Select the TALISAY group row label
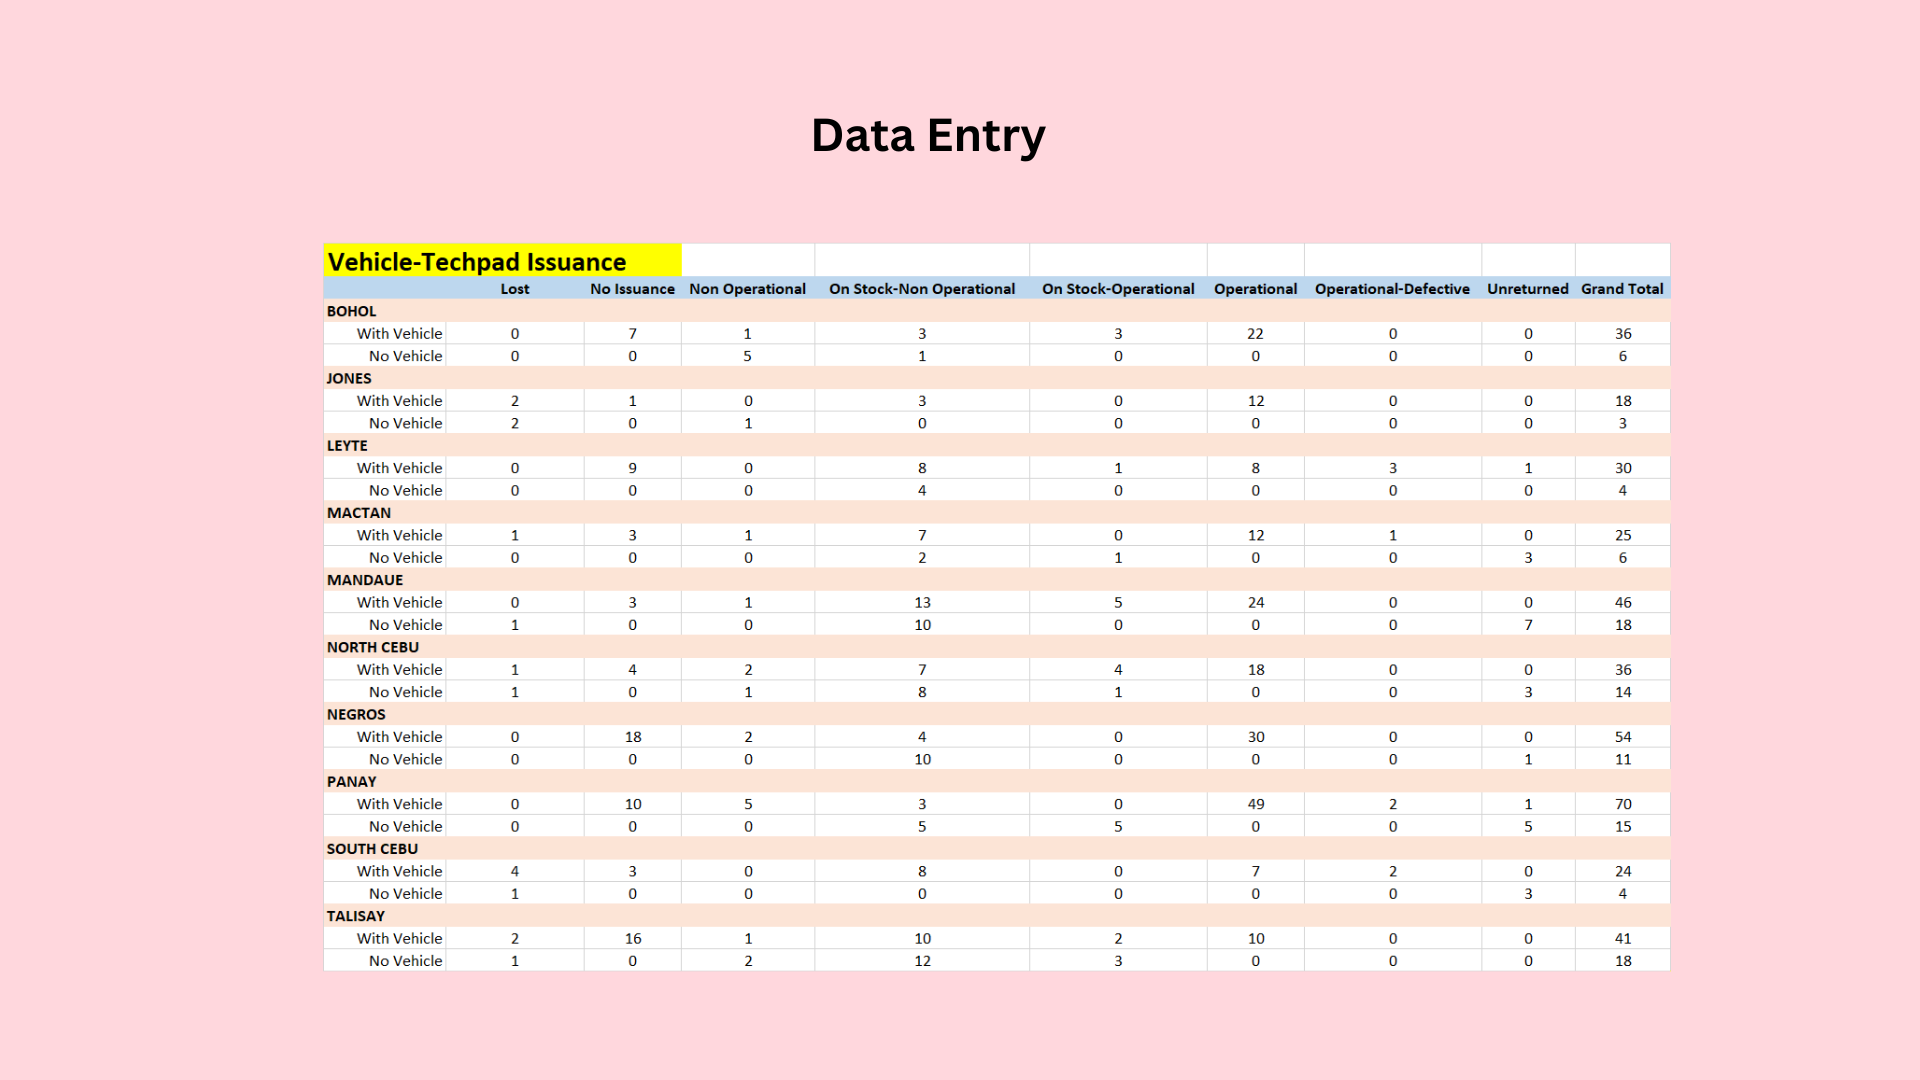Viewport: 1920px width, 1080px height. 355,916
